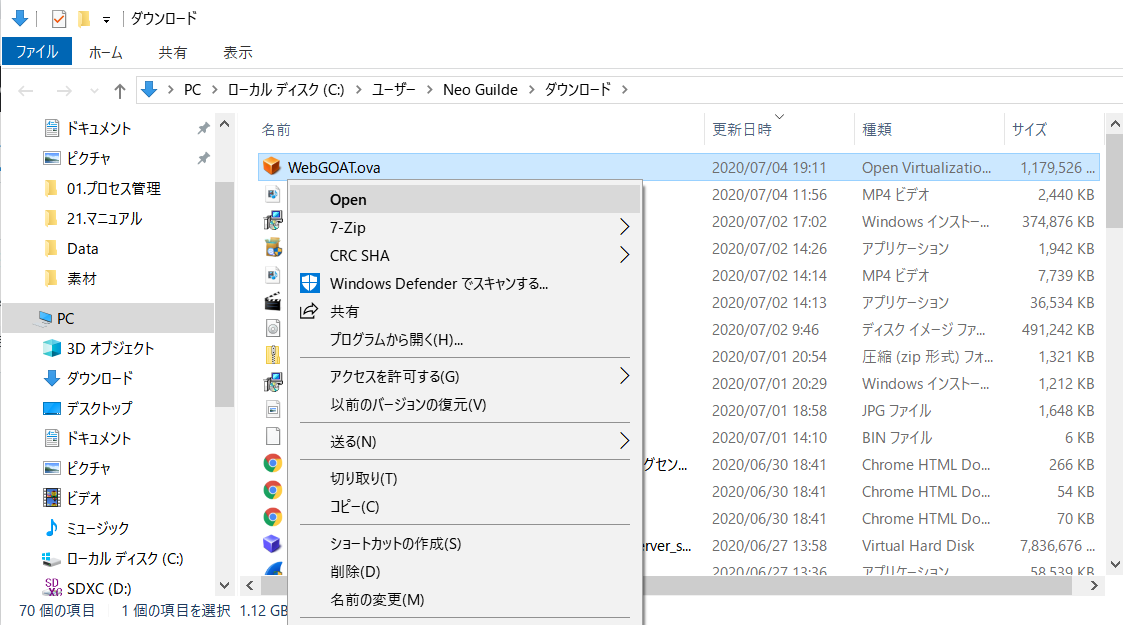The height and width of the screenshot is (625, 1123).
Task: Choose 以前のバージョンの復元(V) entry
Action: click(x=465, y=404)
